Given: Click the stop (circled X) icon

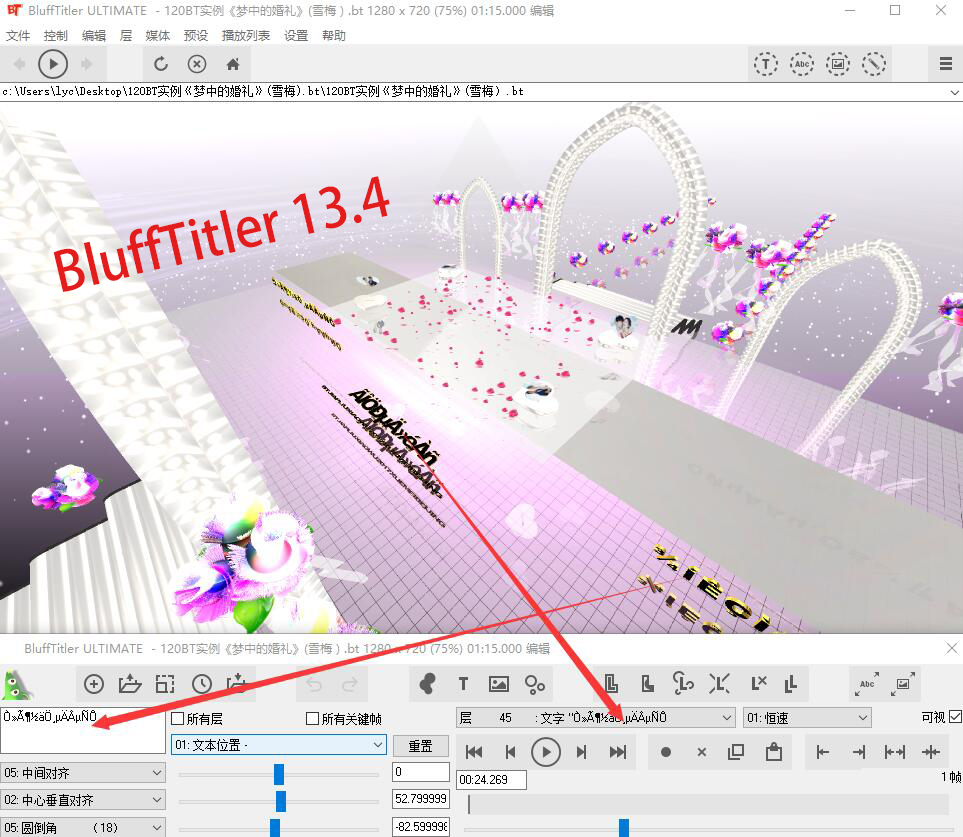Looking at the screenshot, I should tap(197, 64).
